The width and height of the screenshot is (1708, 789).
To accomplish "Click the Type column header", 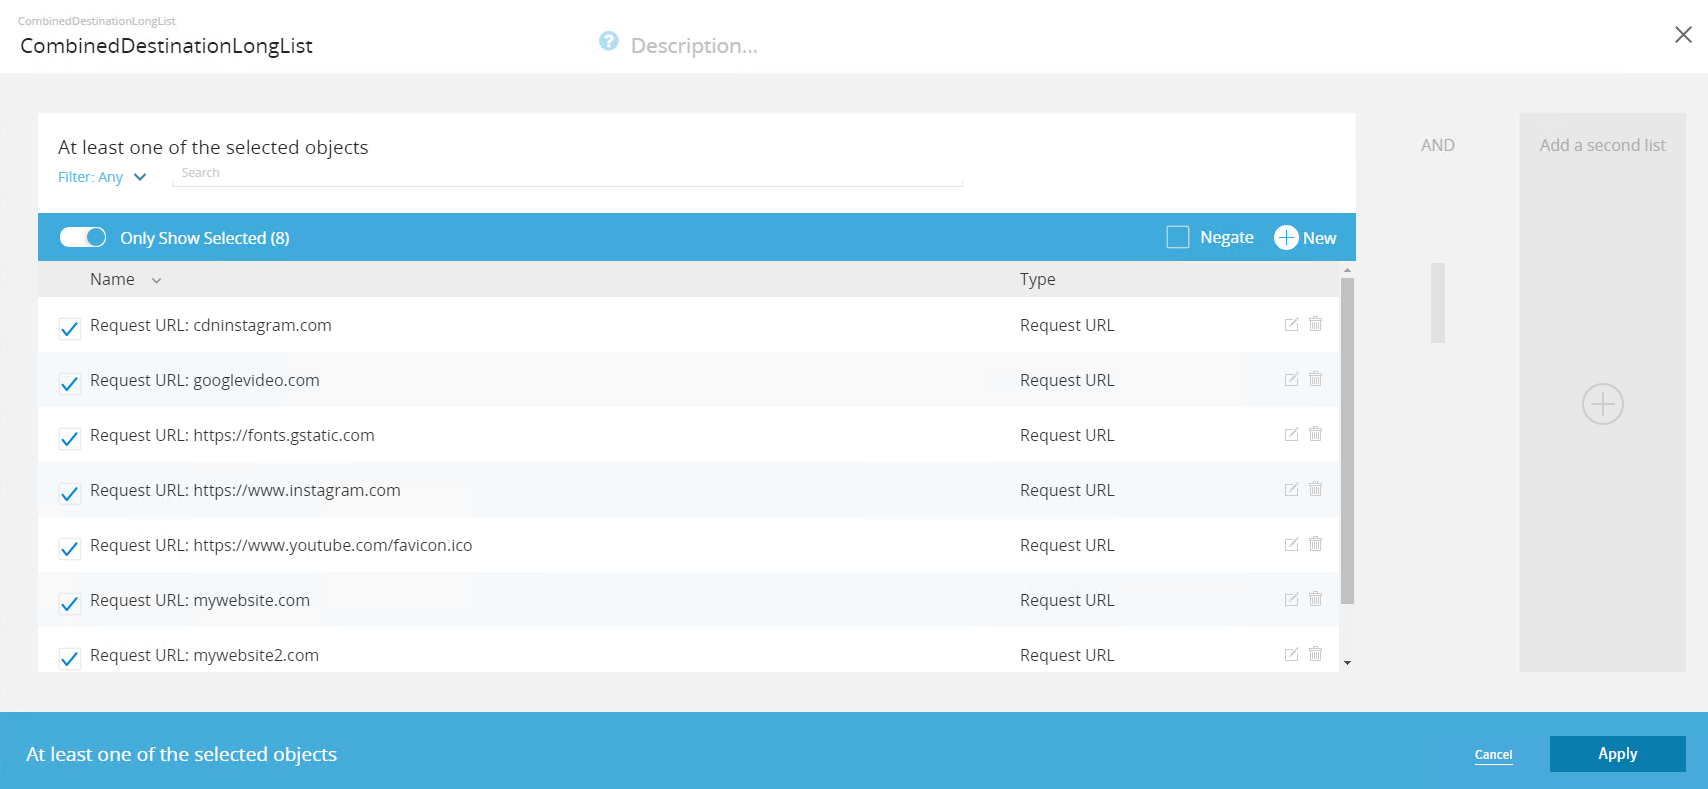I will 1037,280.
